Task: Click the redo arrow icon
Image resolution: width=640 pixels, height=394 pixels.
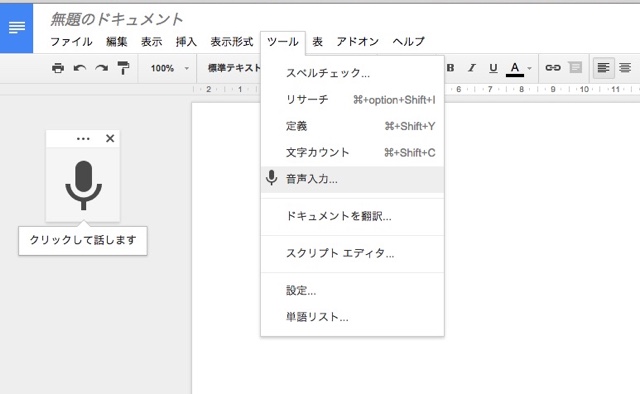Action: click(102, 68)
